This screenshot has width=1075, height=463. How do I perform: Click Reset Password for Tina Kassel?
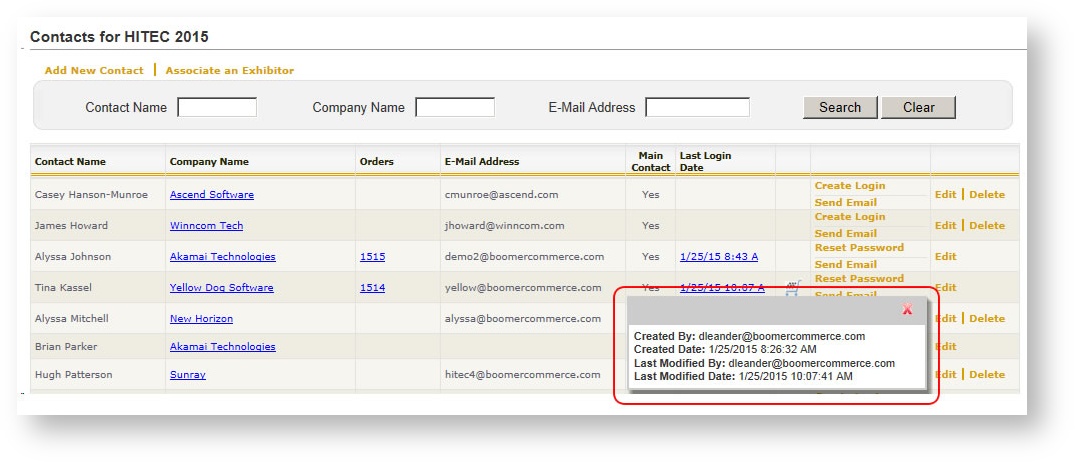click(859, 278)
